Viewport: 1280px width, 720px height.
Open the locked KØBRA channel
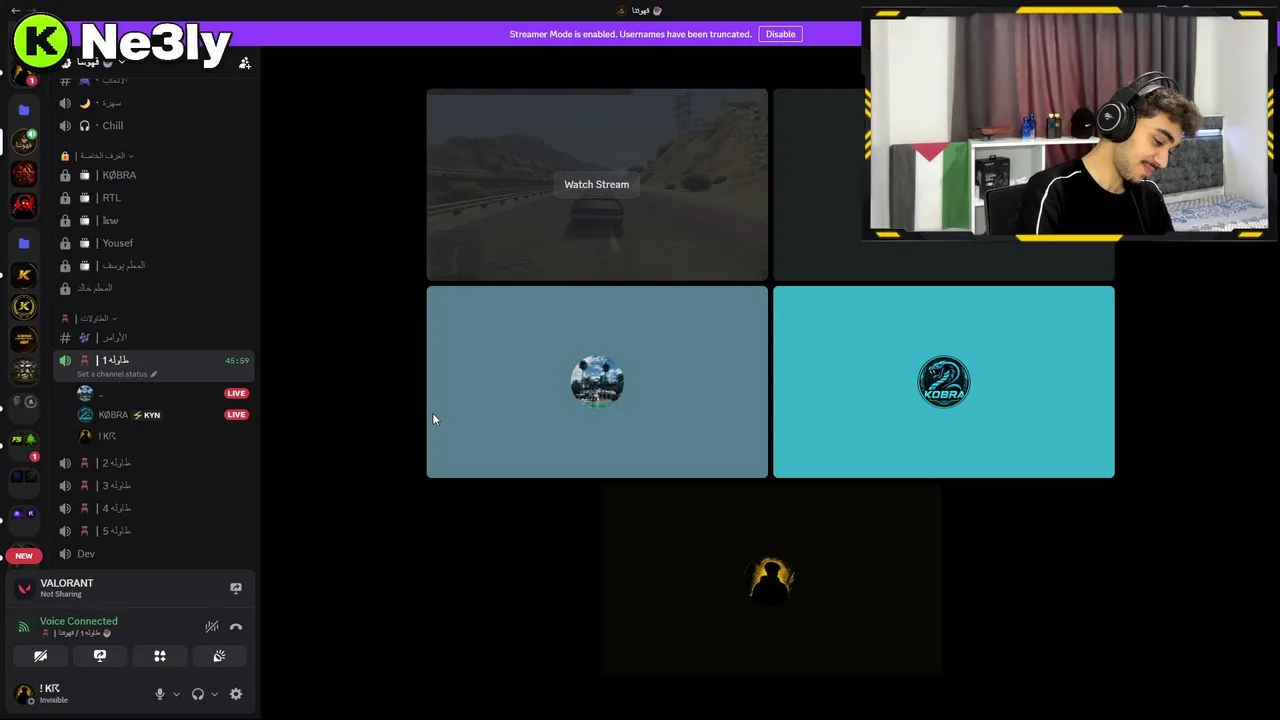click(154, 175)
